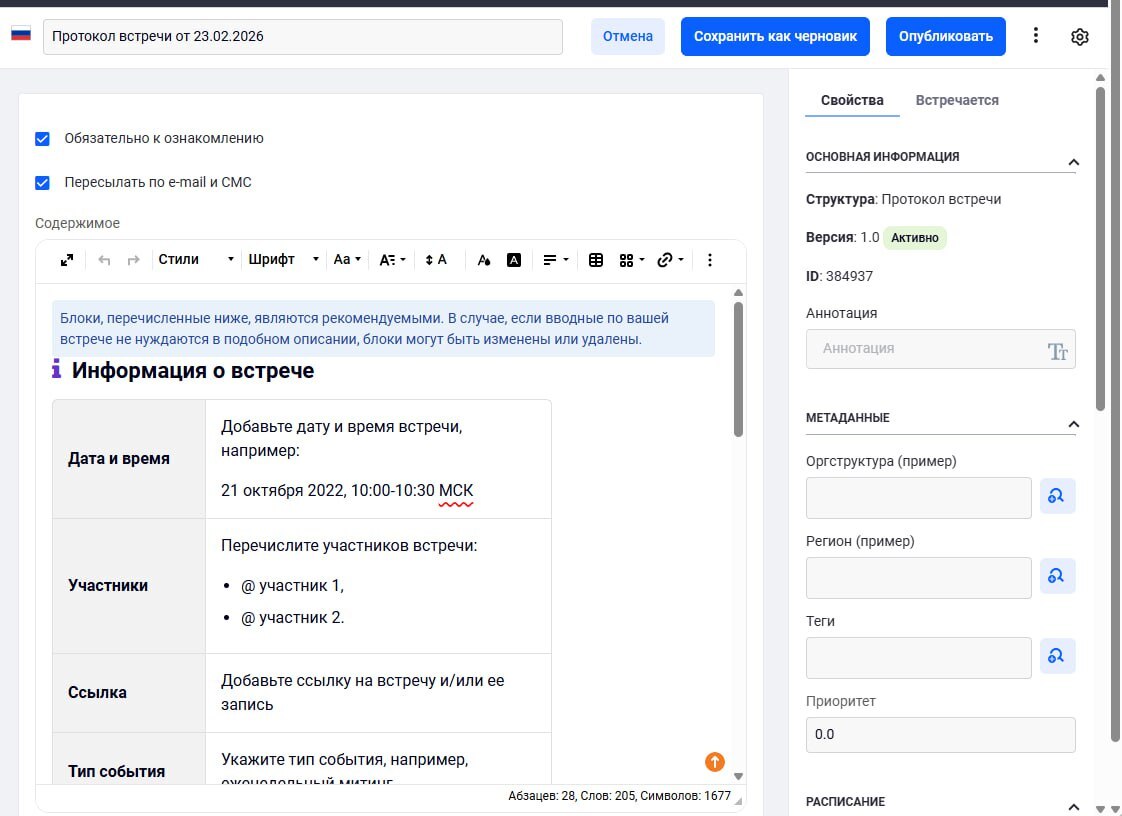Open the Aa font size dropdown
This screenshot has width=1122, height=816.
pyautogui.click(x=347, y=260)
